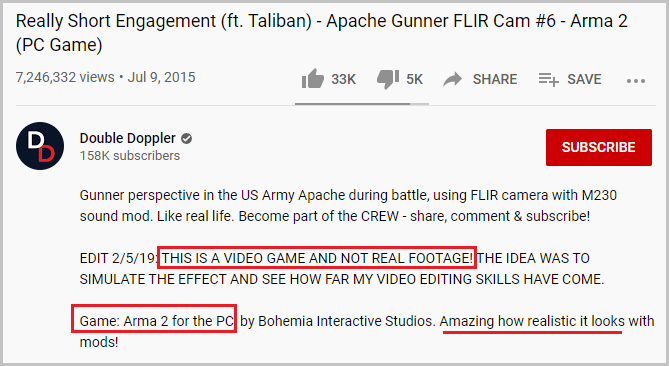Open the Double Doppler channel avatar
669x366 pixels.
[40, 146]
